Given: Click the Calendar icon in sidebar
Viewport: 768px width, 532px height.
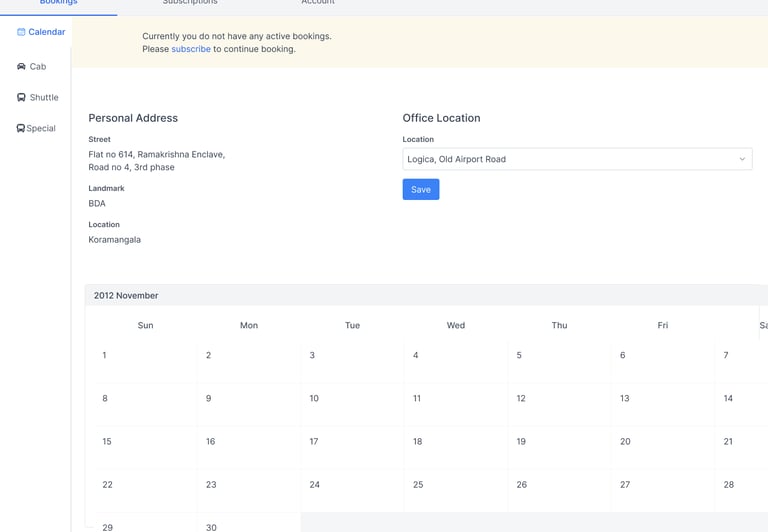Looking at the screenshot, I should [x=21, y=32].
